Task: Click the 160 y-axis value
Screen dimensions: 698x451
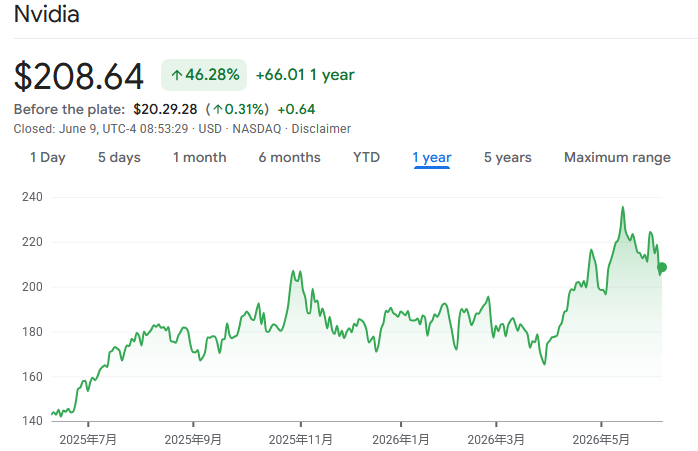Action: (32, 377)
